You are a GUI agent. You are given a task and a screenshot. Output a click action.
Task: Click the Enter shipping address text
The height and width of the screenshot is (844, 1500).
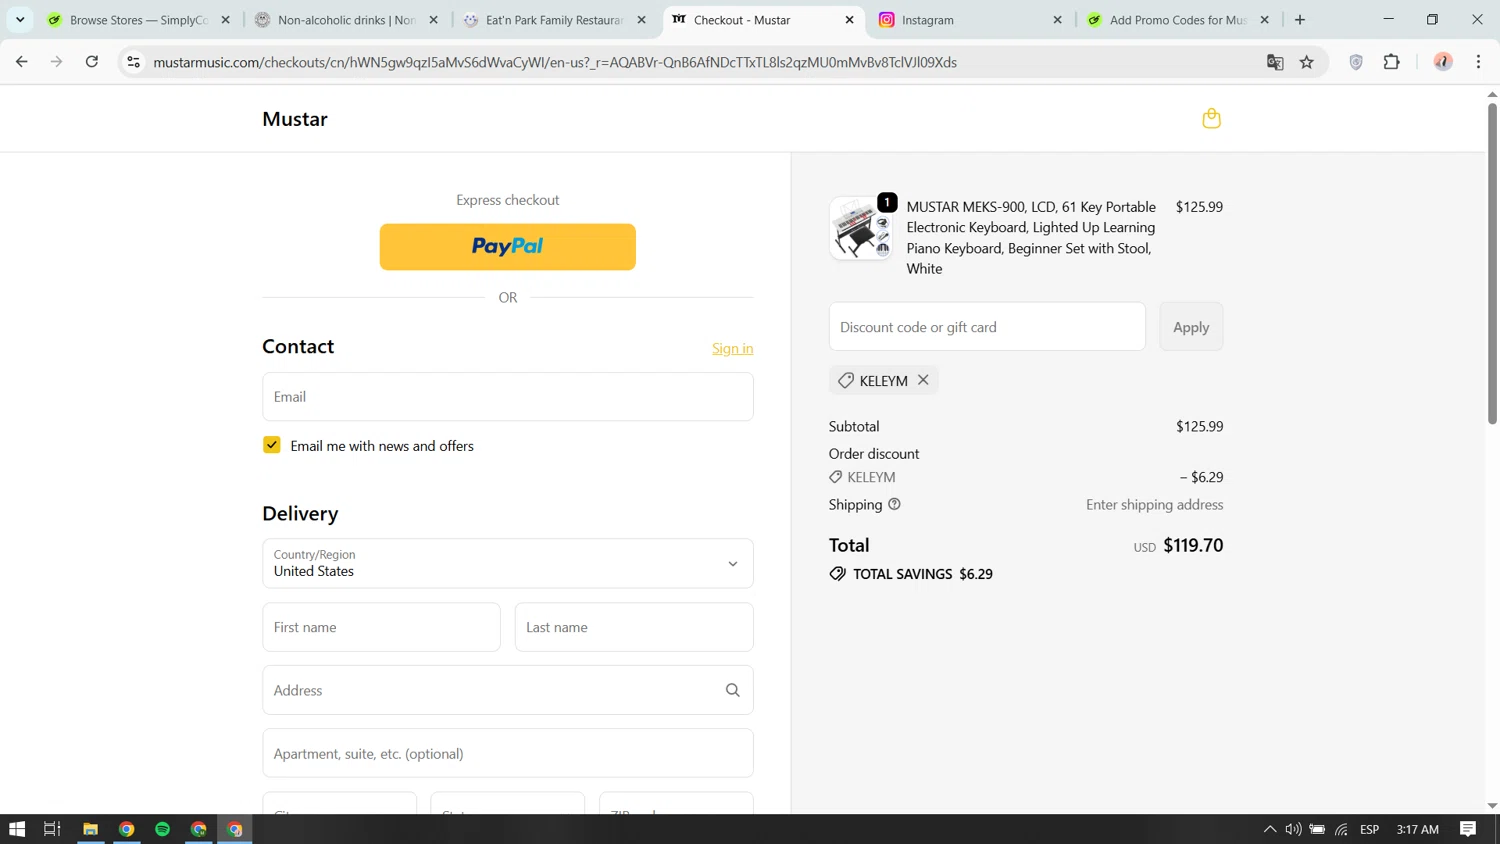click(x=1154, y=505)
